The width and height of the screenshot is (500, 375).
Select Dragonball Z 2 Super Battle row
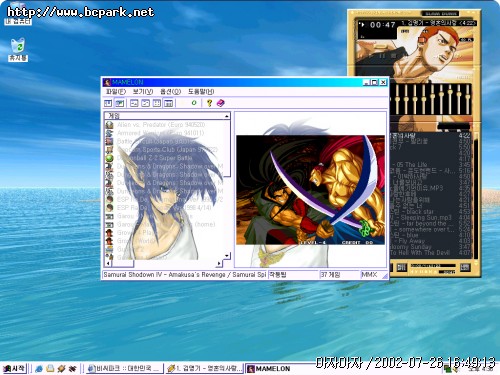click(x=154, y=158)
